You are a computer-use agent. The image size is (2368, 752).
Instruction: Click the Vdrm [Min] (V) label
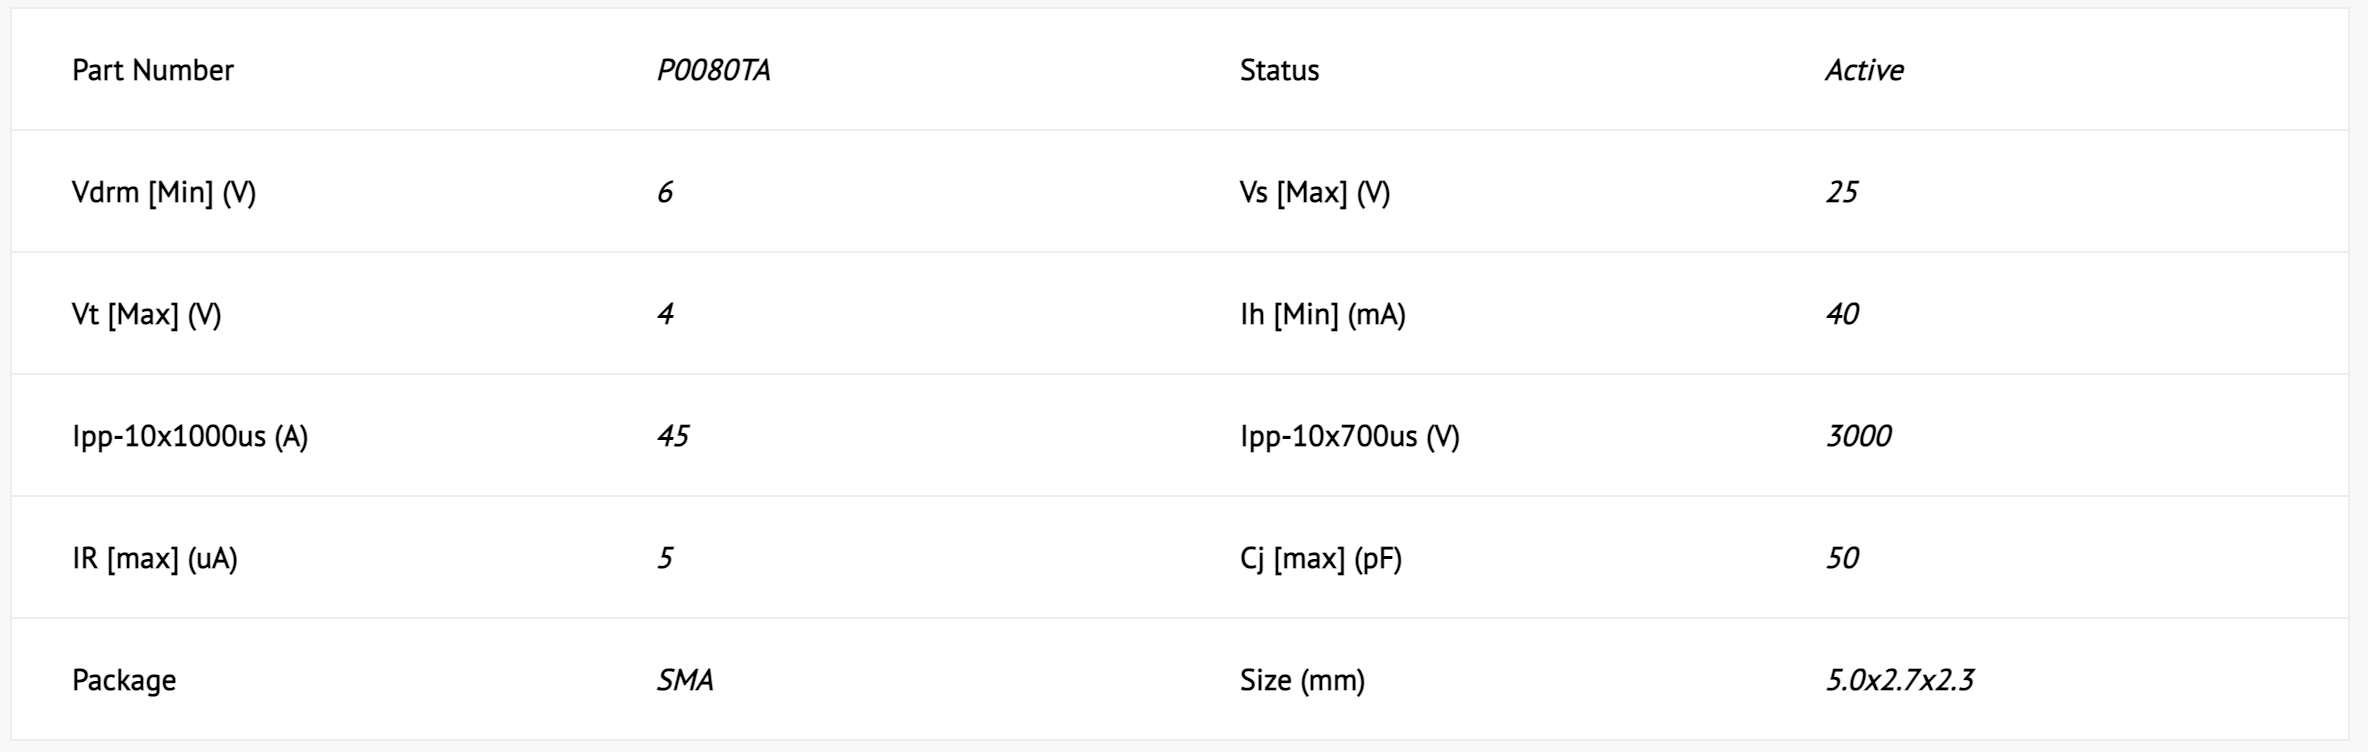click(164, 192)
